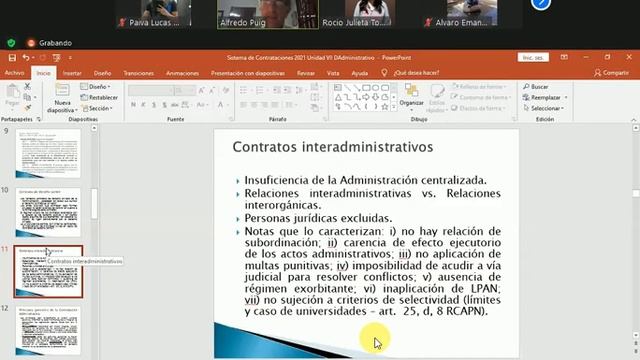The width and height of the screenshot is (640, 360).
Task: Open the Sección dropdown
Action: click(x=97, y=108)
